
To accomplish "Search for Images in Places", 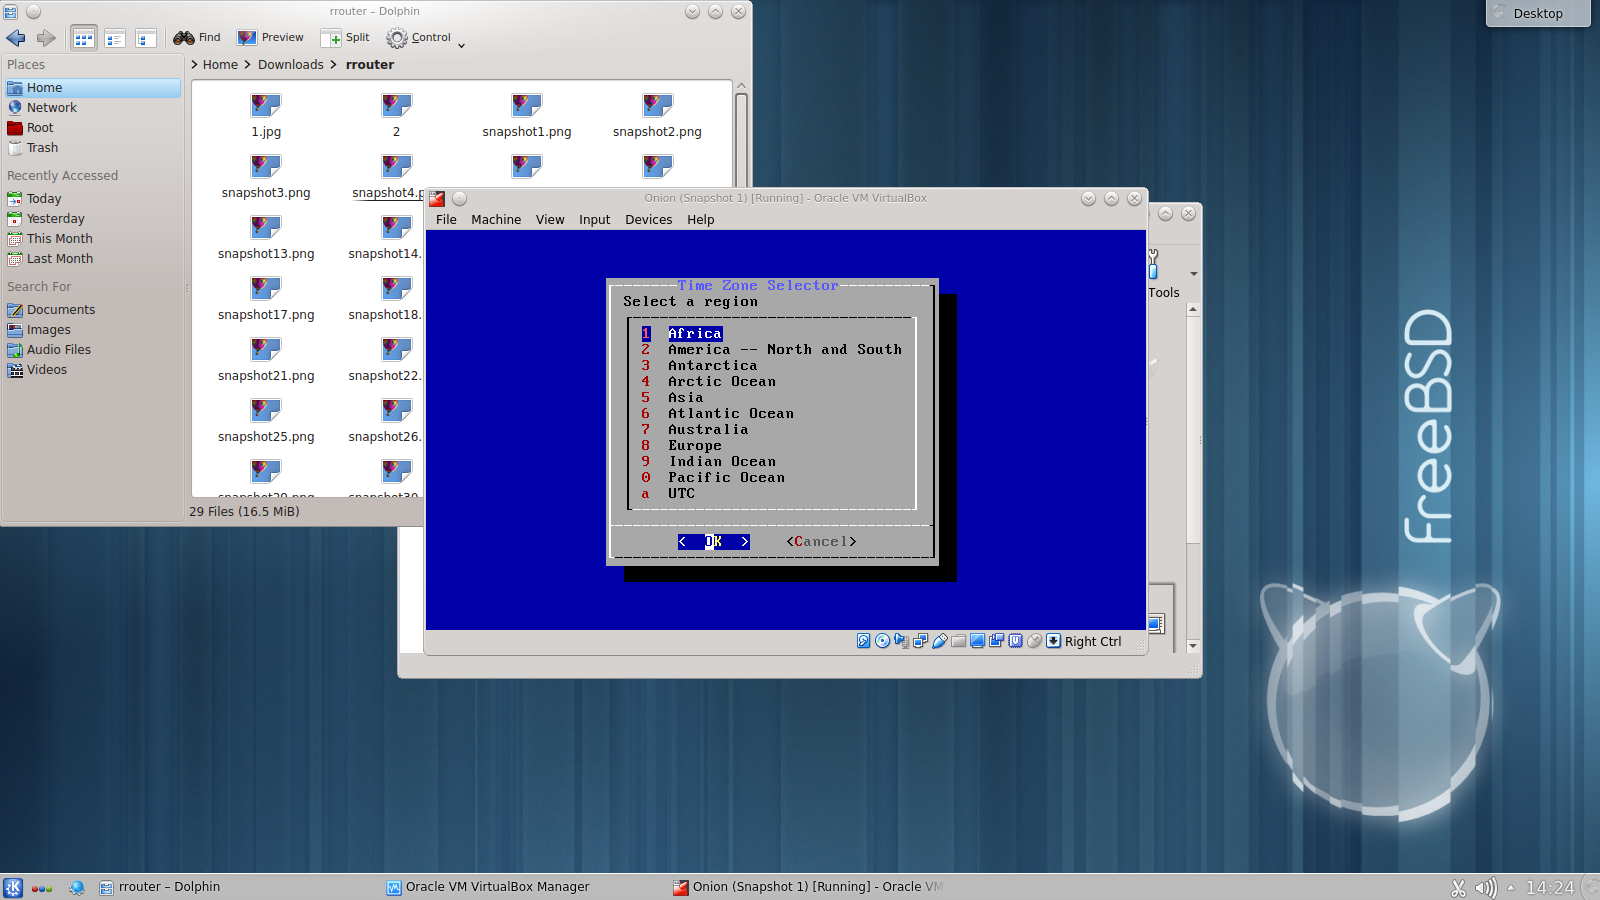I will (x=93, y=330).
